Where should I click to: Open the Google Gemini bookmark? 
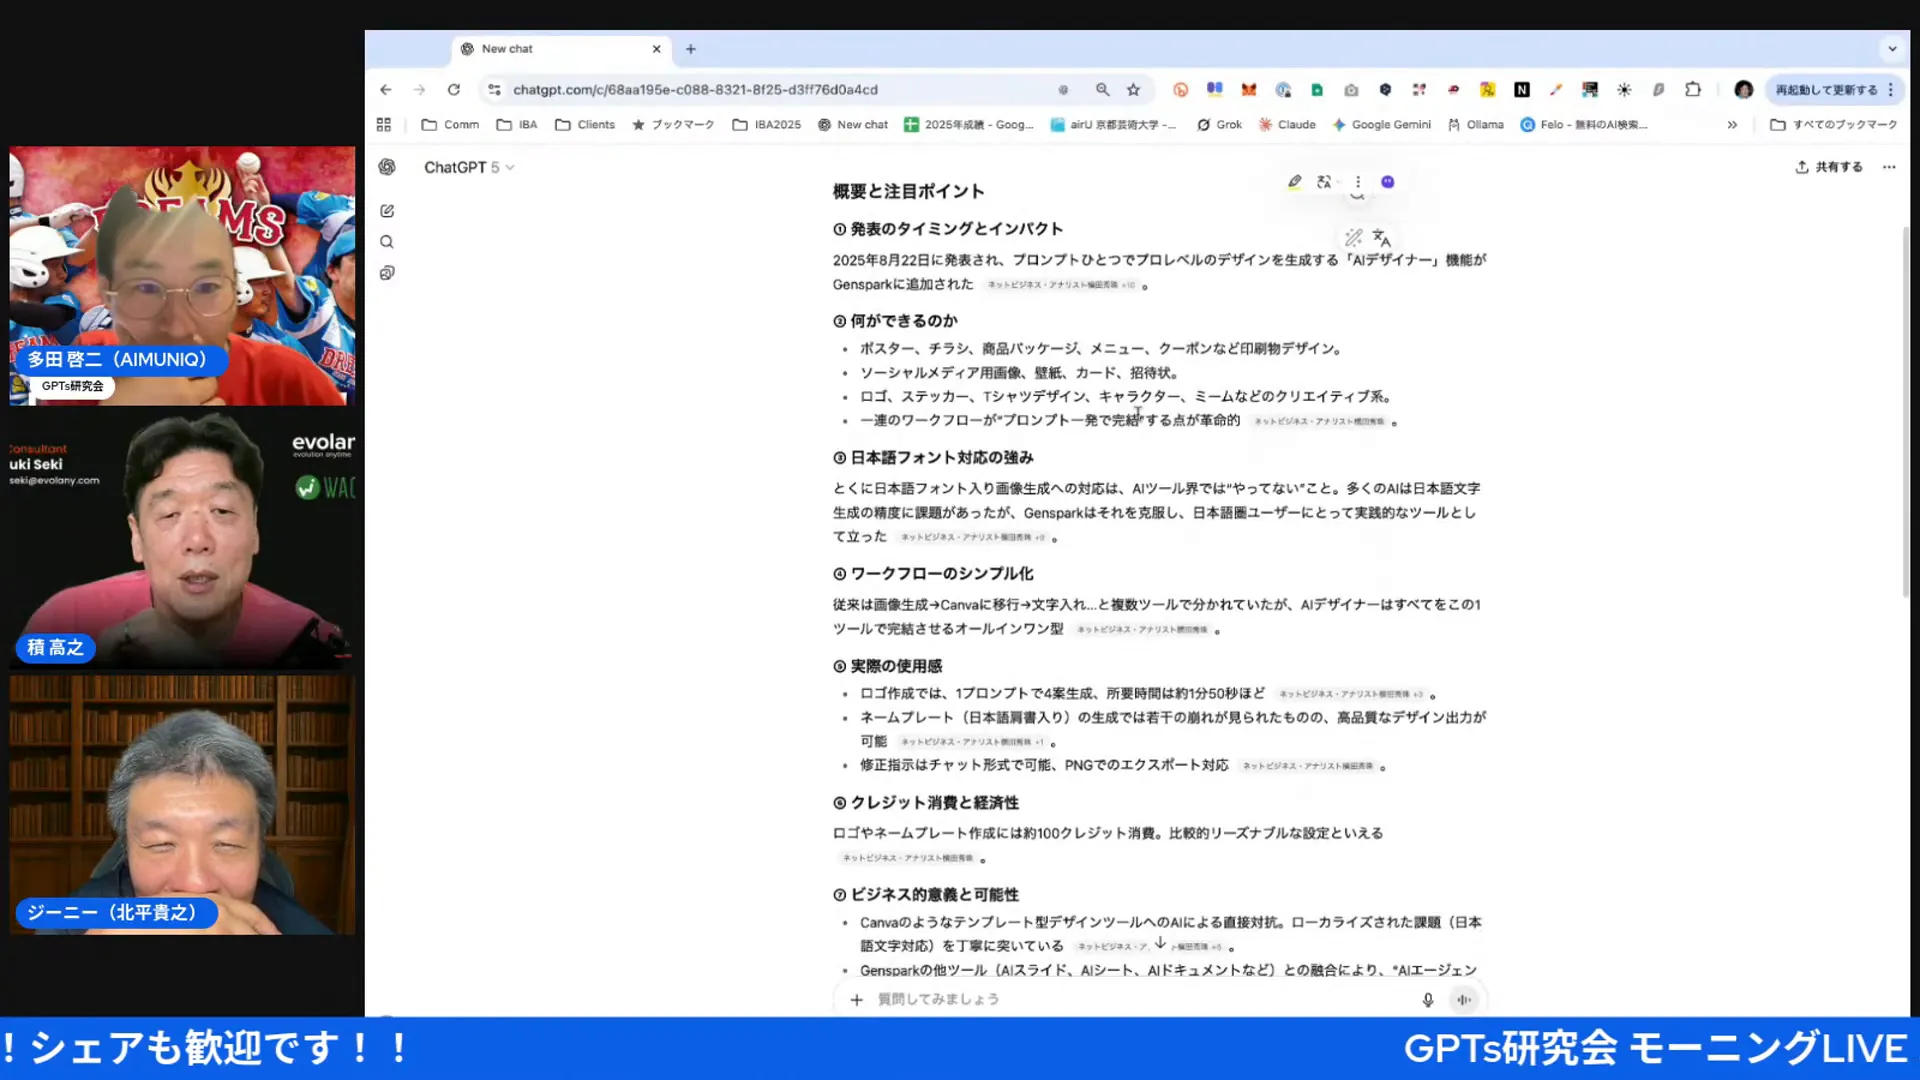[x=1381, y=125]
